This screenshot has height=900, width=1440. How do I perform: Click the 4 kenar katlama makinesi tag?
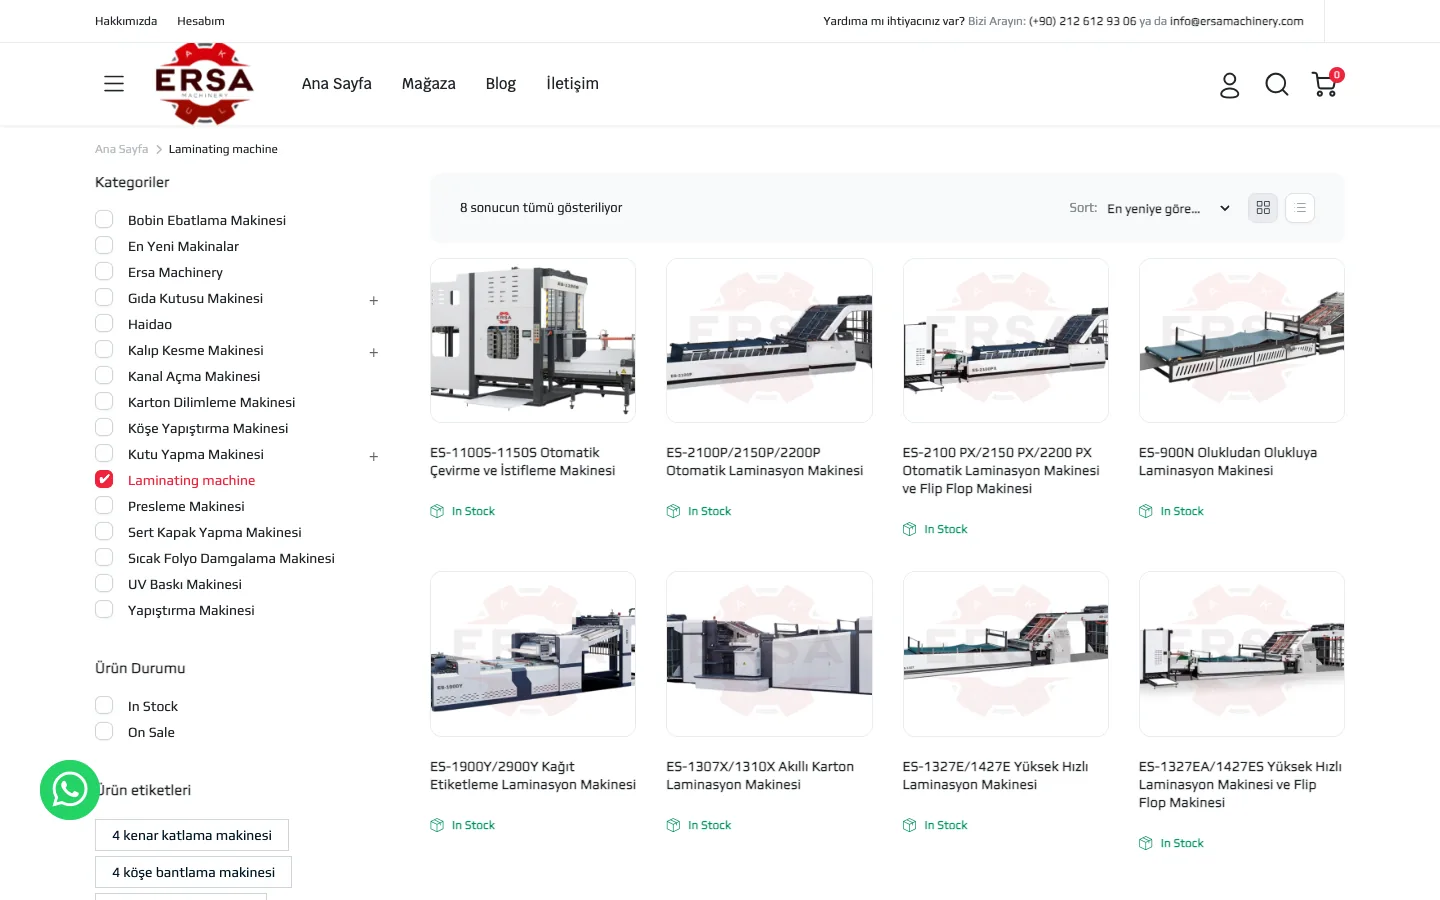point(192,835)
